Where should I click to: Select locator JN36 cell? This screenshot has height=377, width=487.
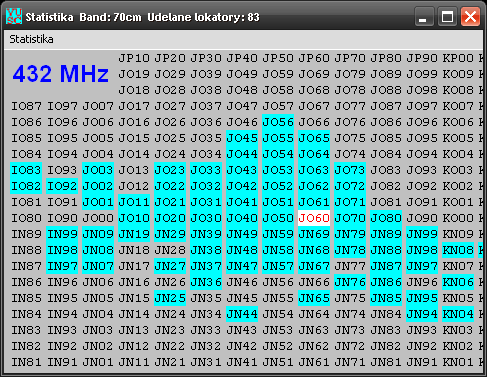click(206, 282)
